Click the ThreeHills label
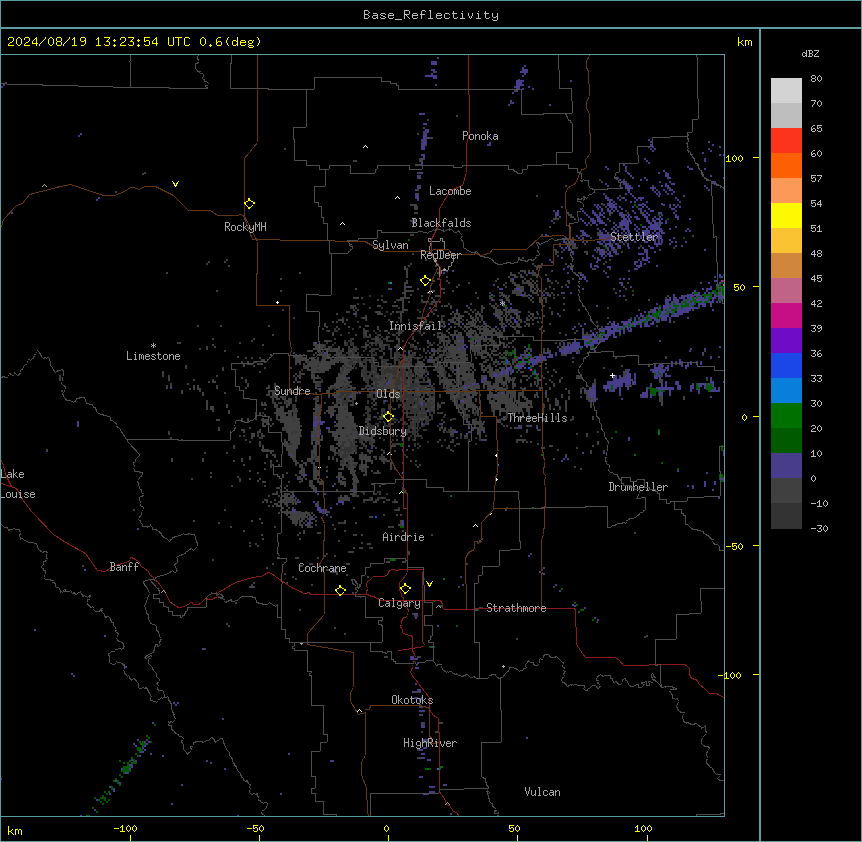This screenshot has height=842, width=862. coord(537,418)
